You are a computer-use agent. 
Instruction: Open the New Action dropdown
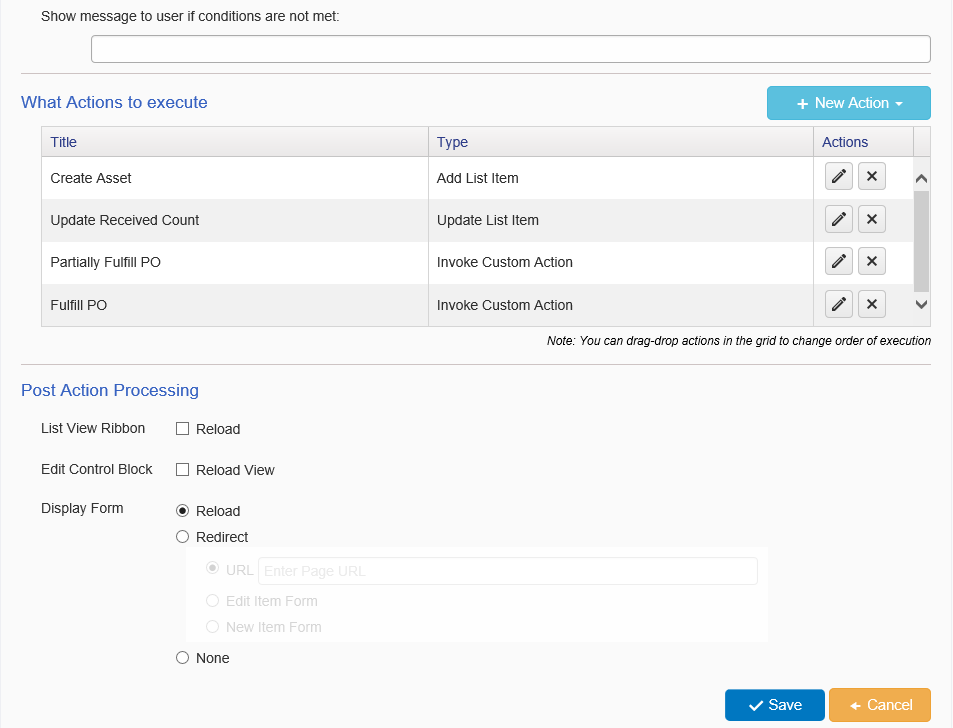click(848, 103)
